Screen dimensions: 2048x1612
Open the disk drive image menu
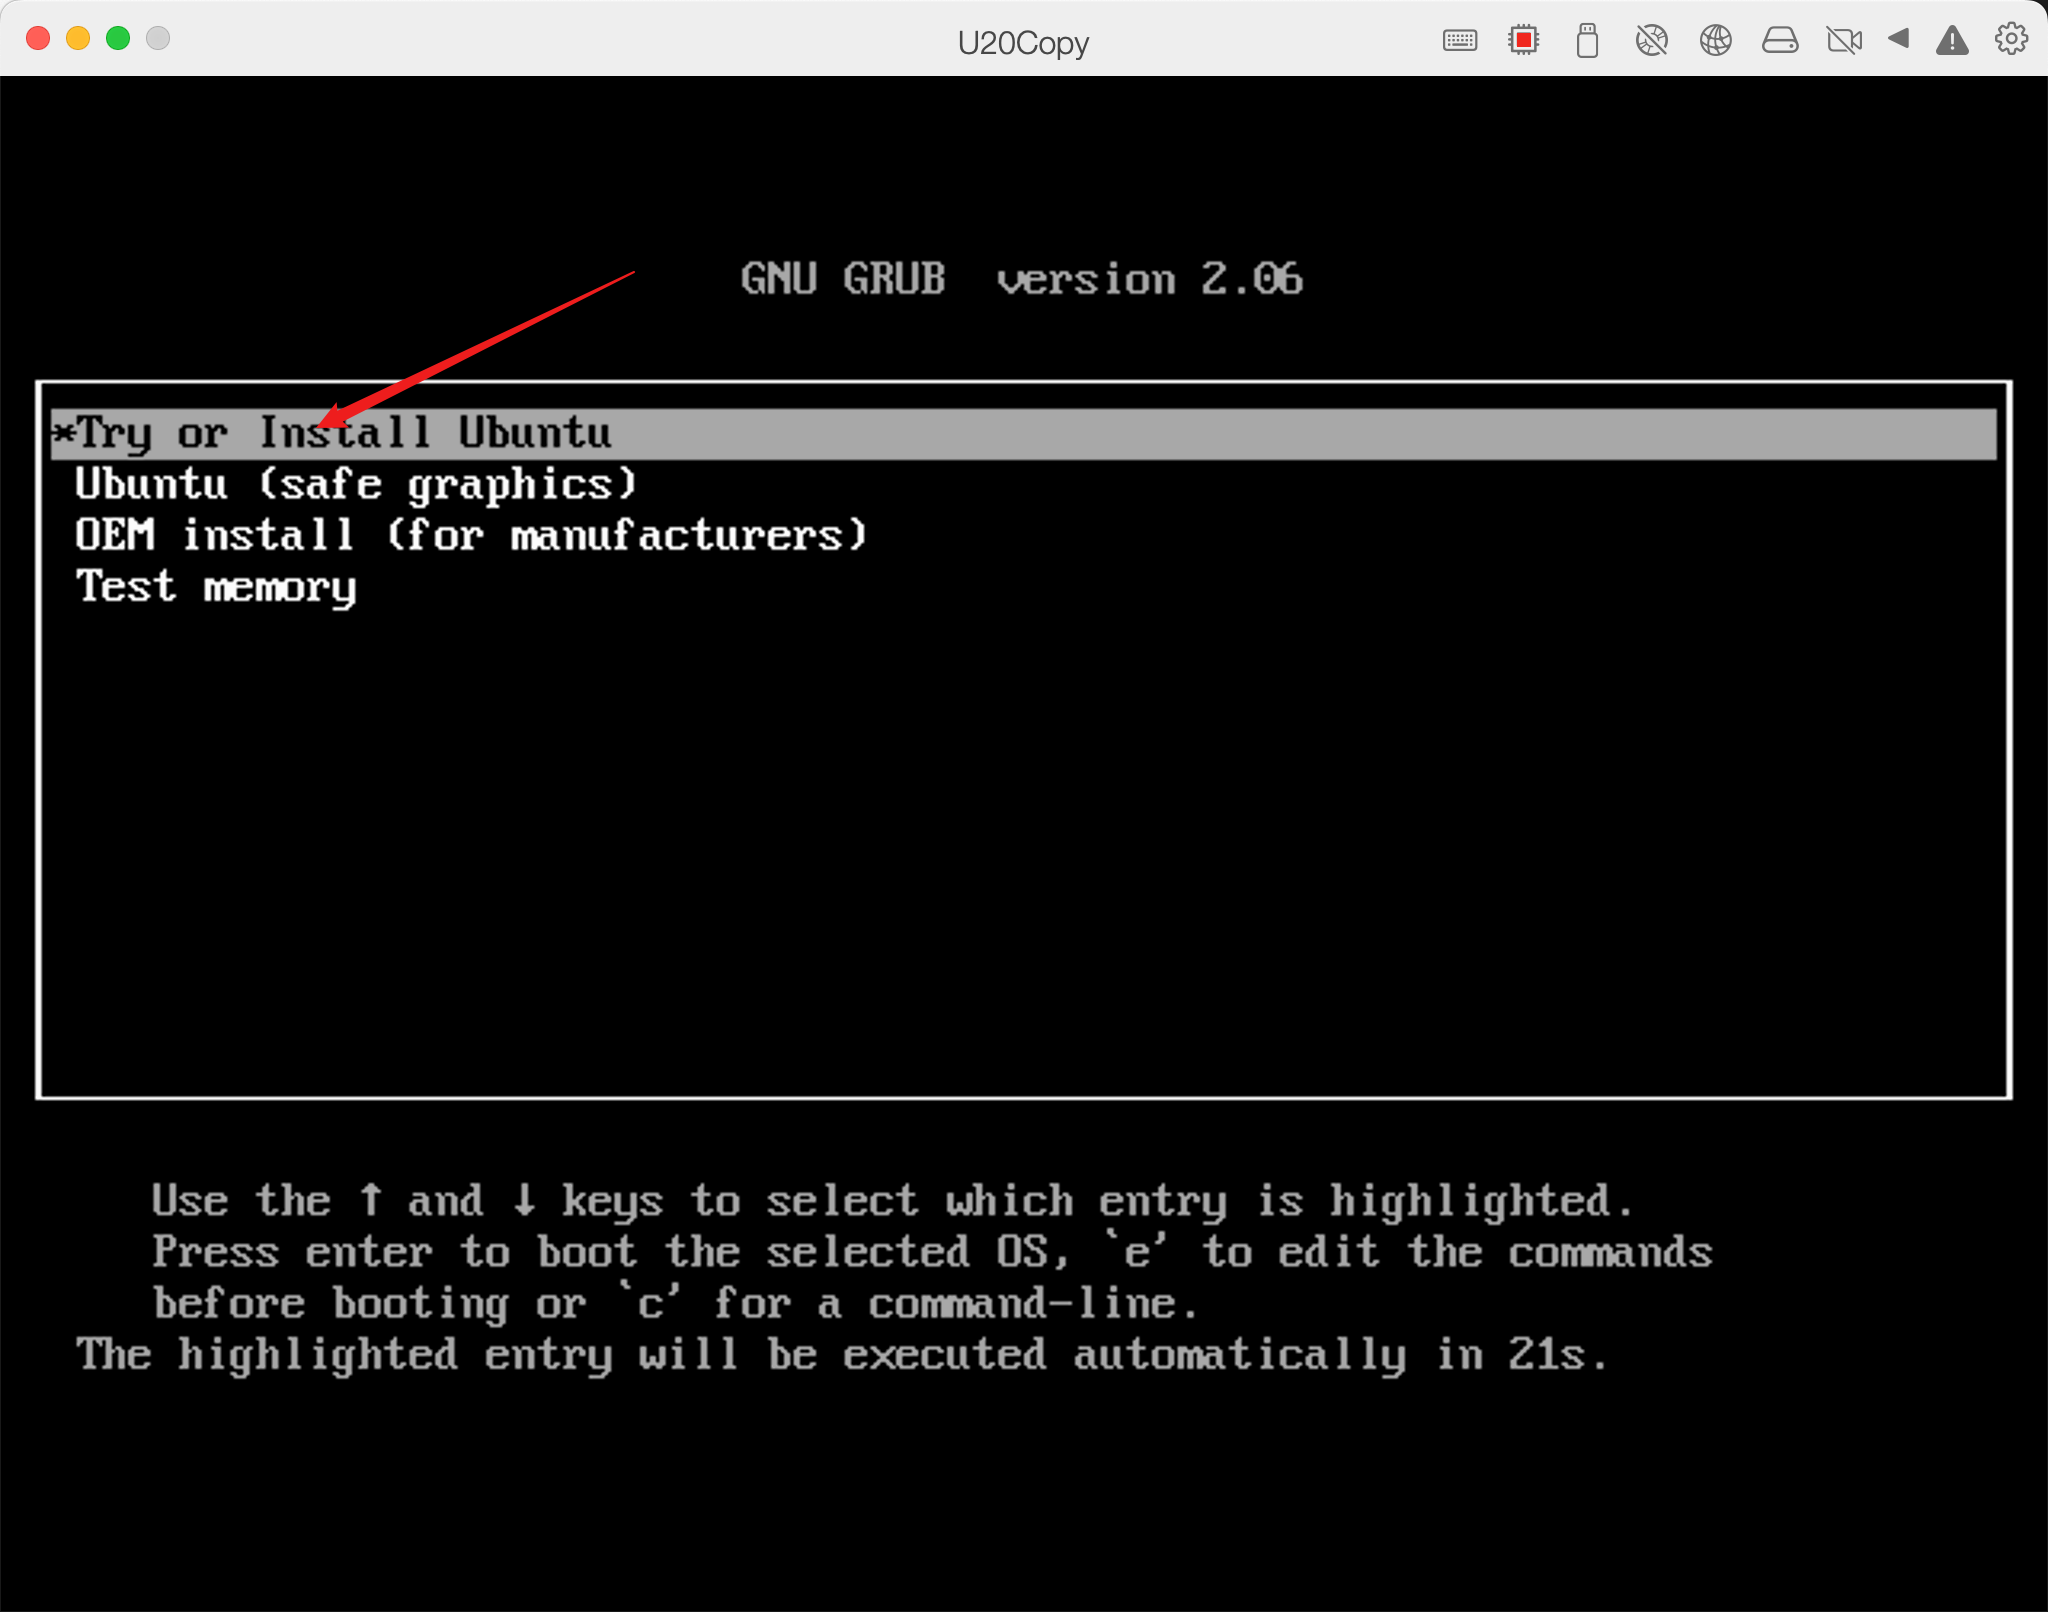pyautogui.click(x=1780, y=40)
